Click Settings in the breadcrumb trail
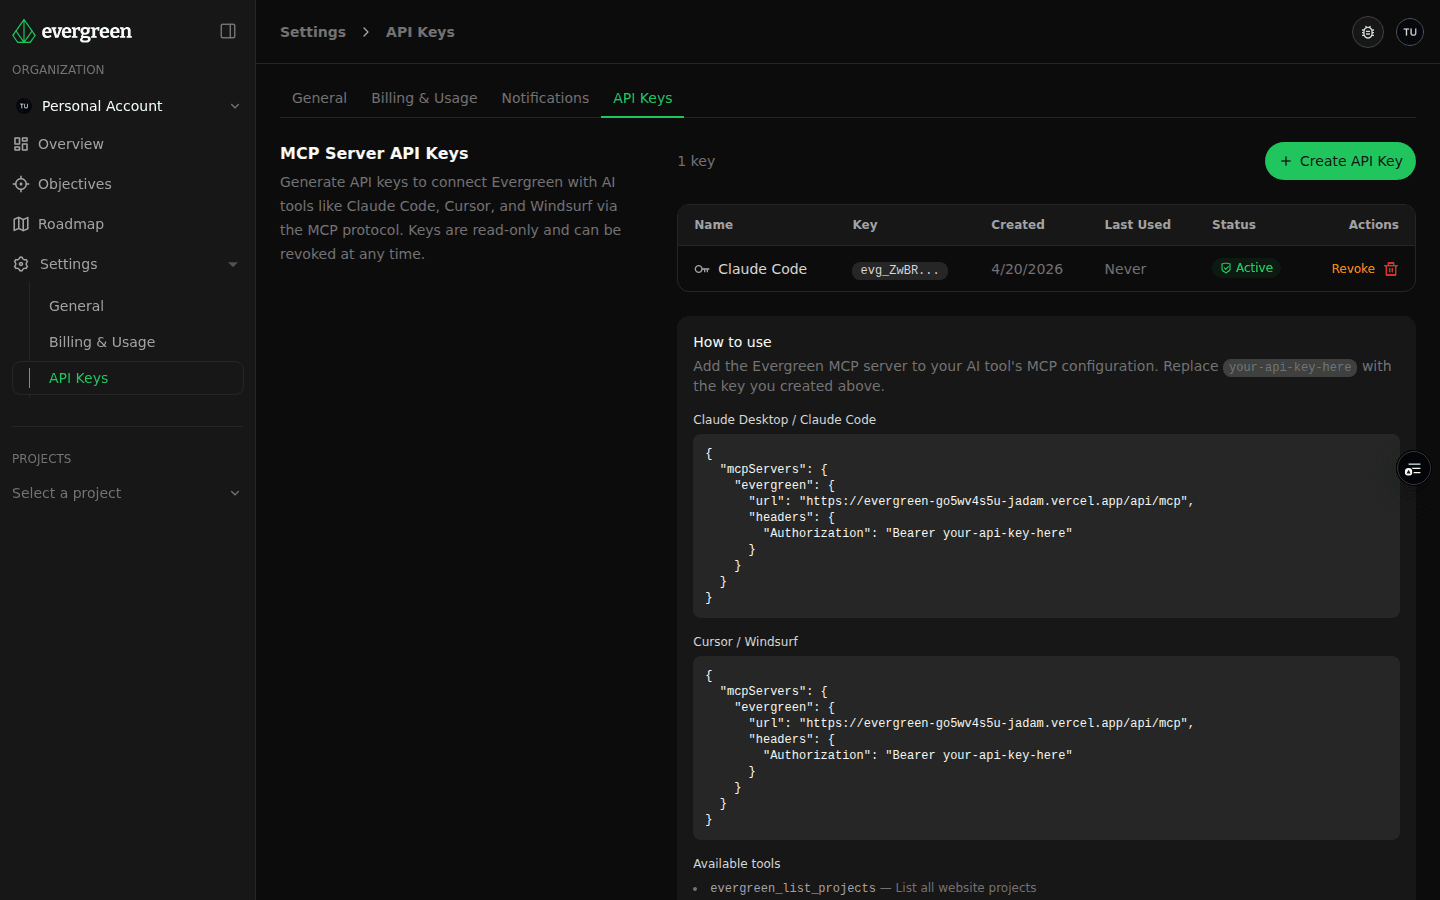Screen dimensions: 1440x900 click(313, 31)
